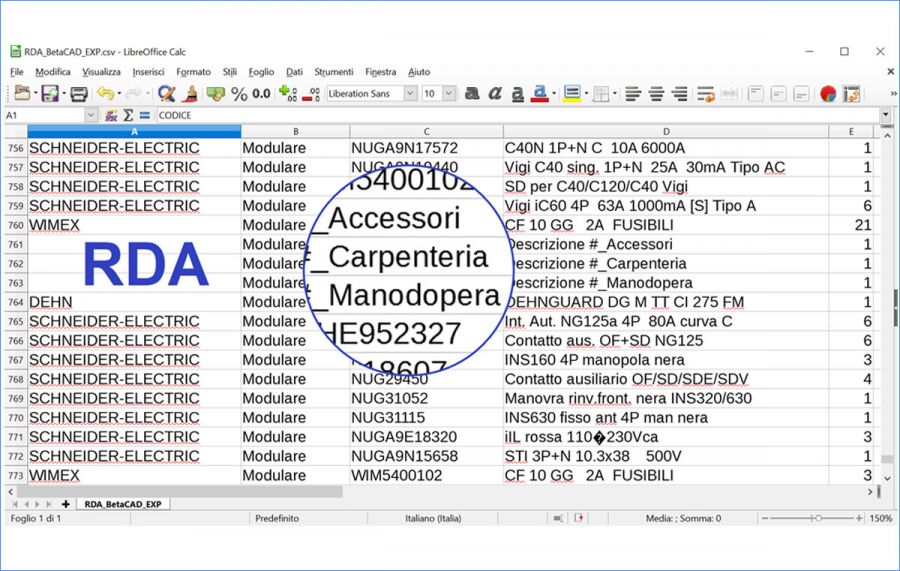Viewport: 900px width, 571px height.
Task: Remove a decimal place
Action: click(x=311, y=94)
